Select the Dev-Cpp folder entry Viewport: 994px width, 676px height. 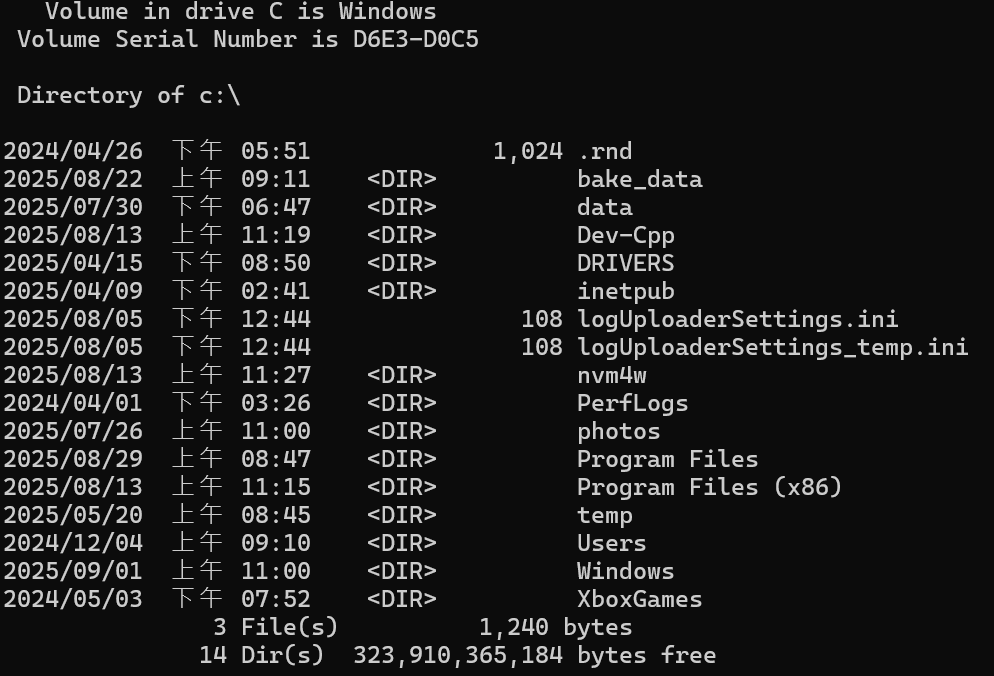(626, 235)
